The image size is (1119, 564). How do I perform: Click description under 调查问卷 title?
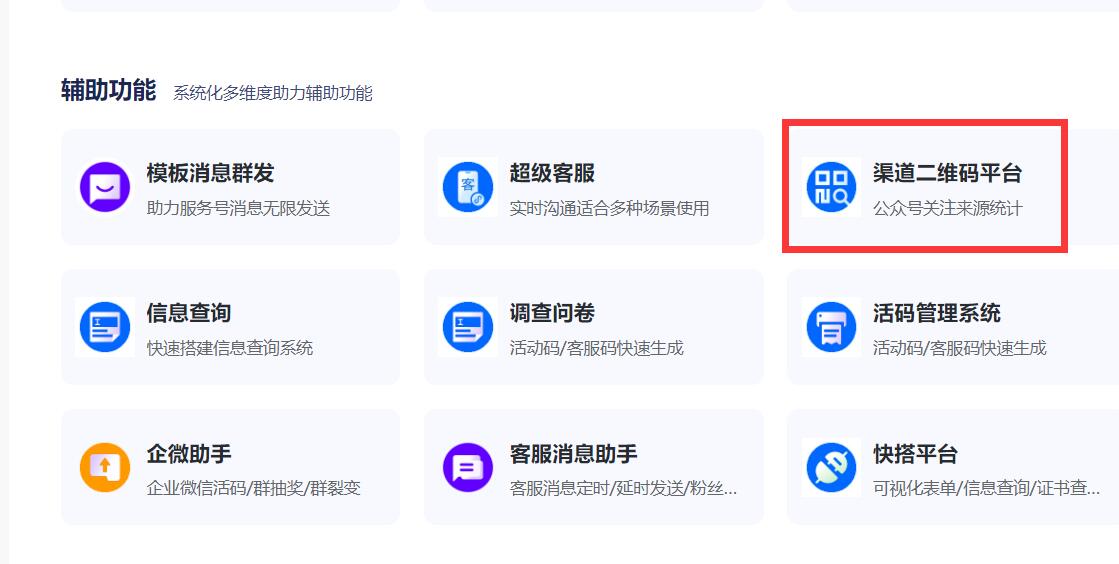click(597, 348)
